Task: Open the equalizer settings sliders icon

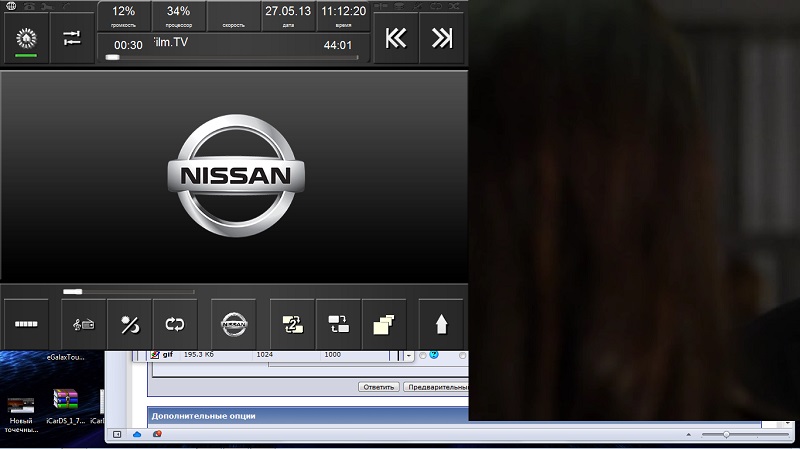Action: 71,38
